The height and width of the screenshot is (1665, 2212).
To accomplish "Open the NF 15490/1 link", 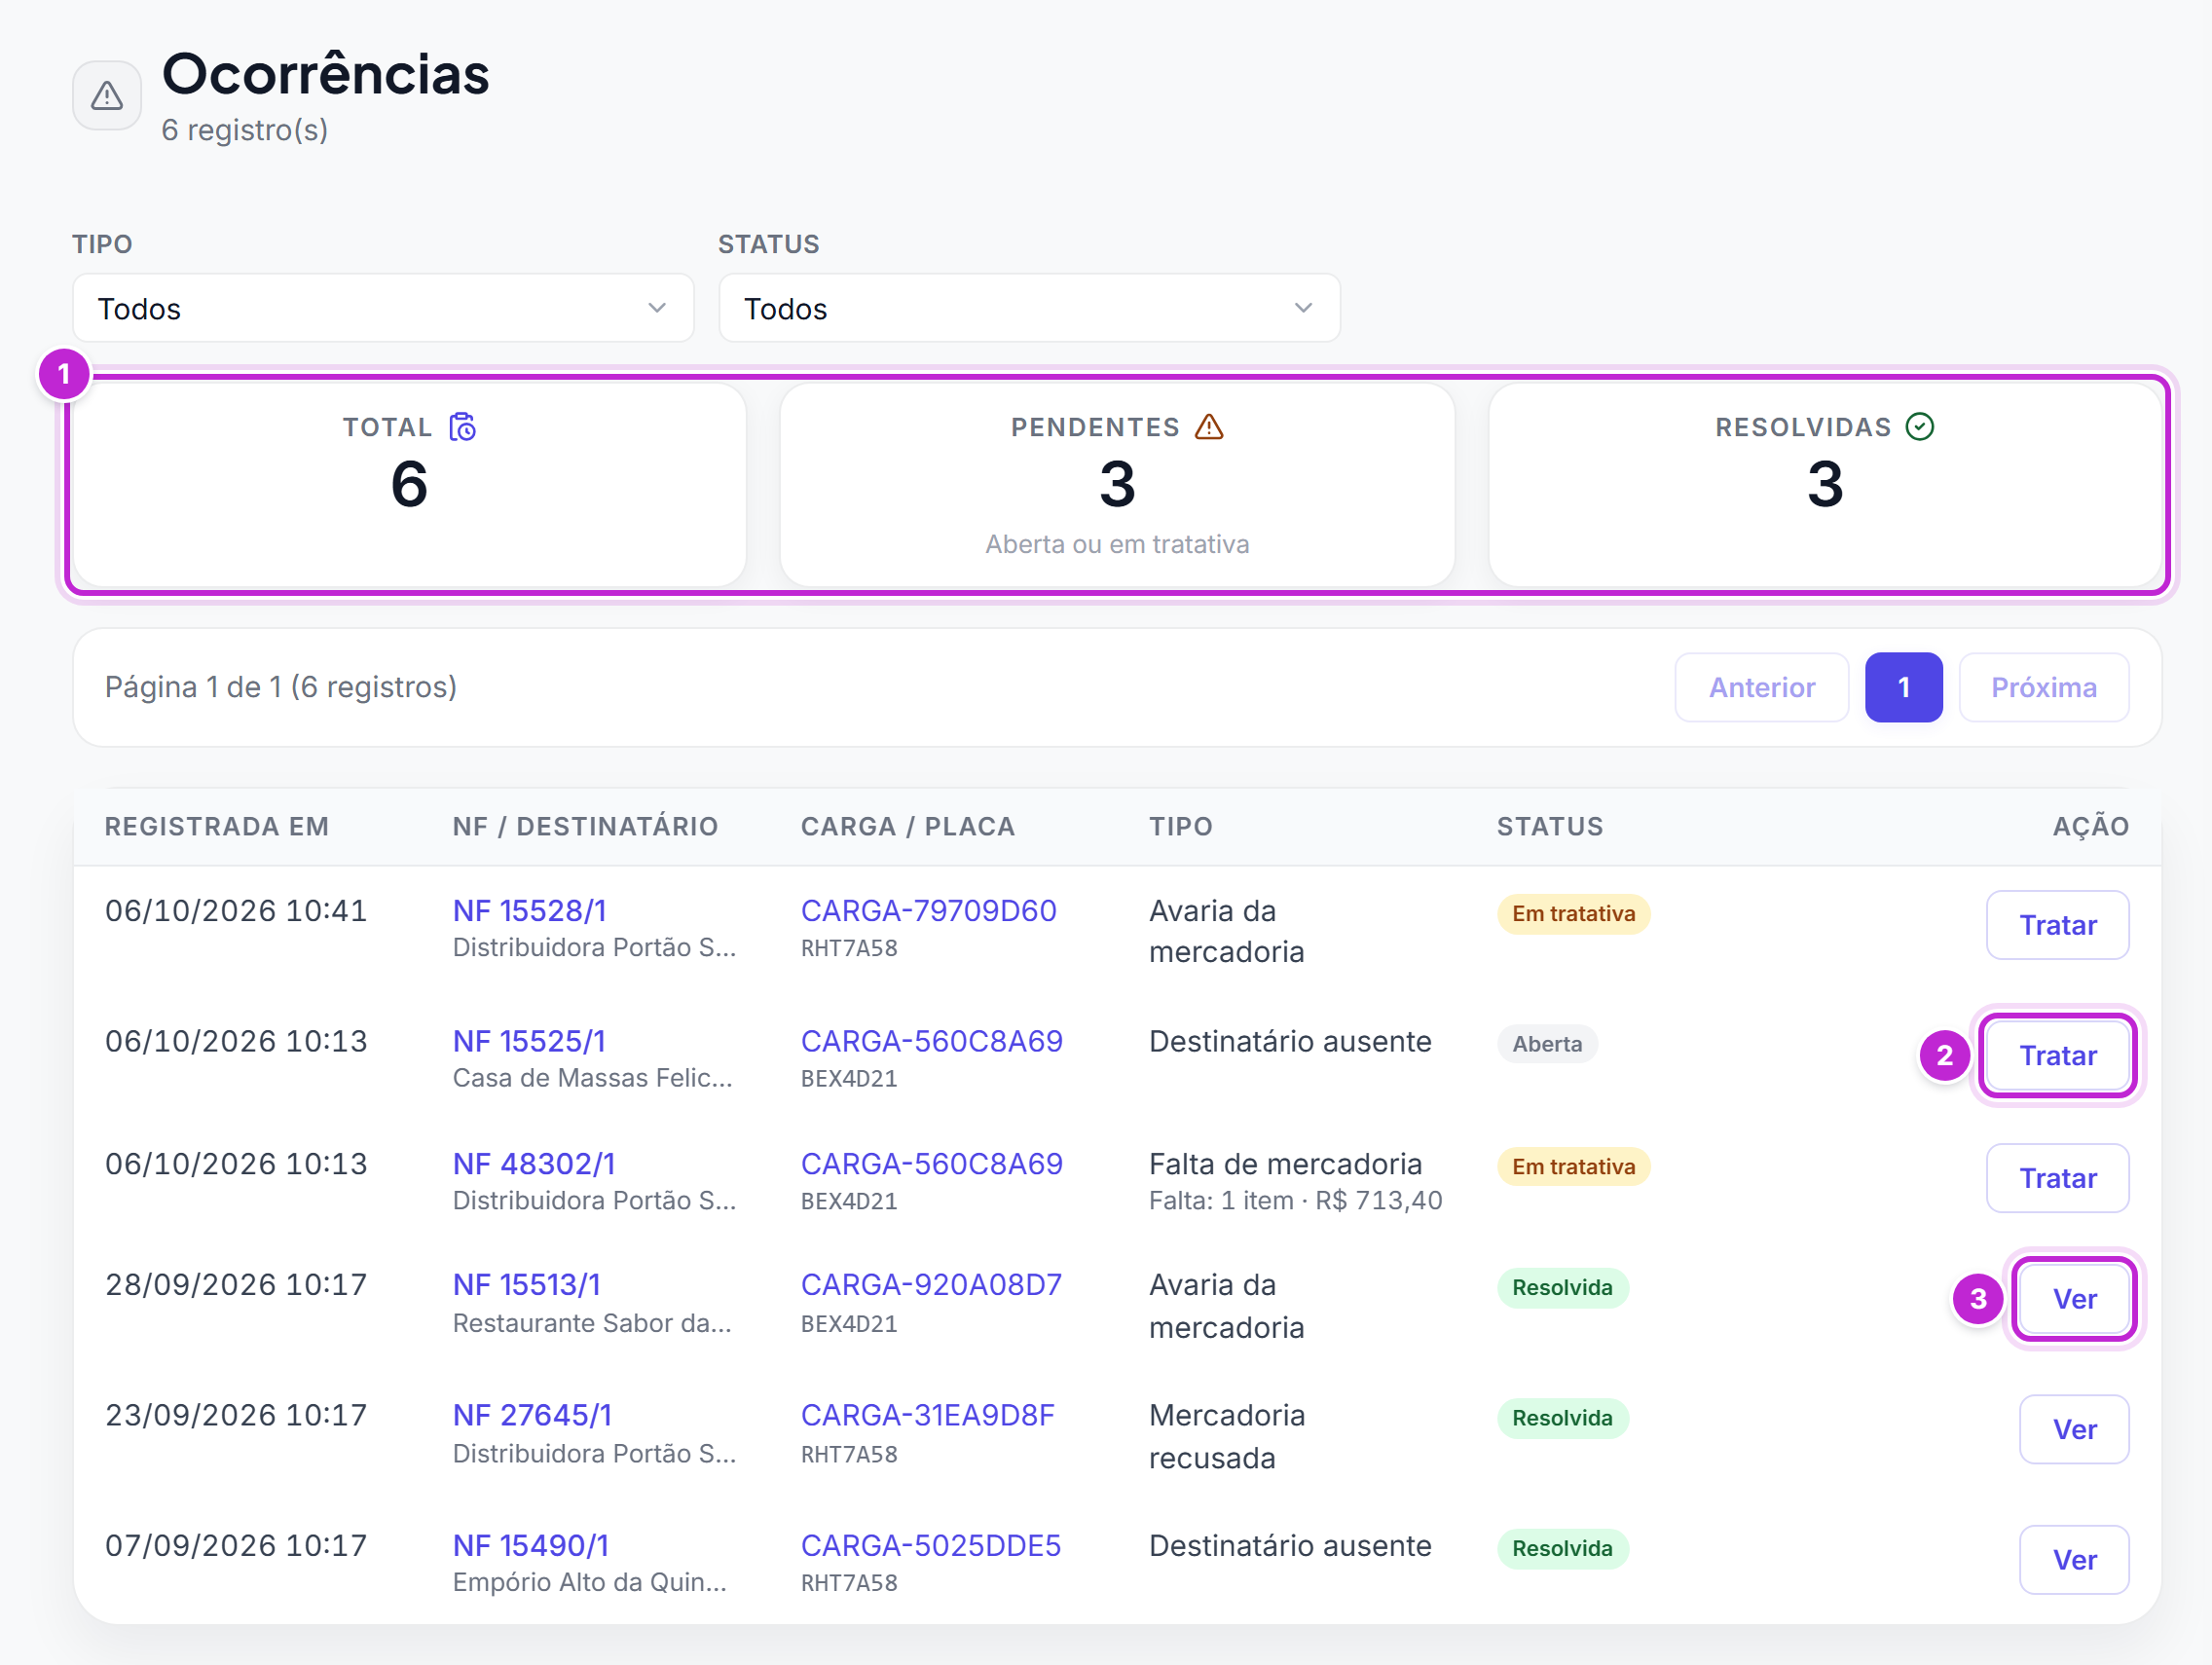I will click(x=531, y=1545).
